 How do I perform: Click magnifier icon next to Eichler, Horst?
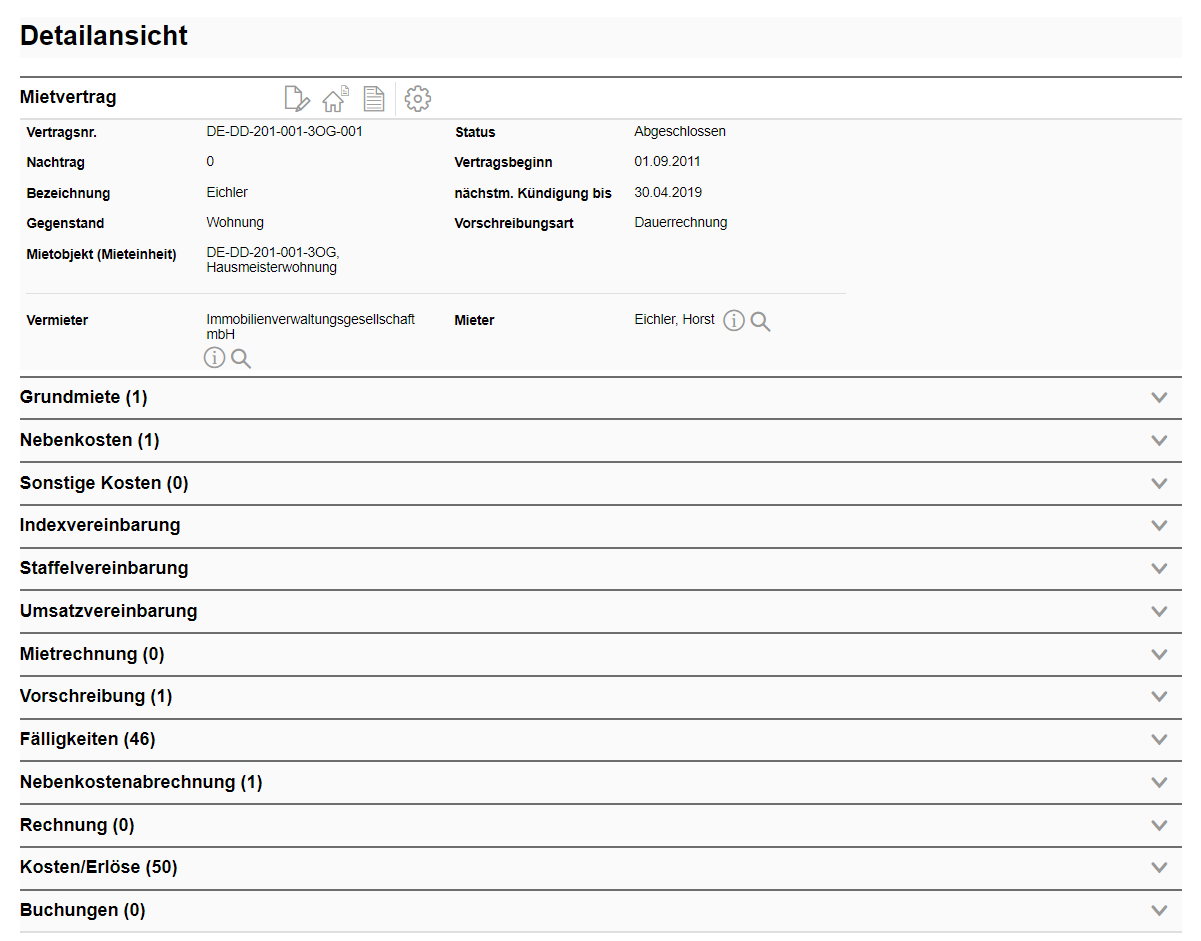[761, 321]
